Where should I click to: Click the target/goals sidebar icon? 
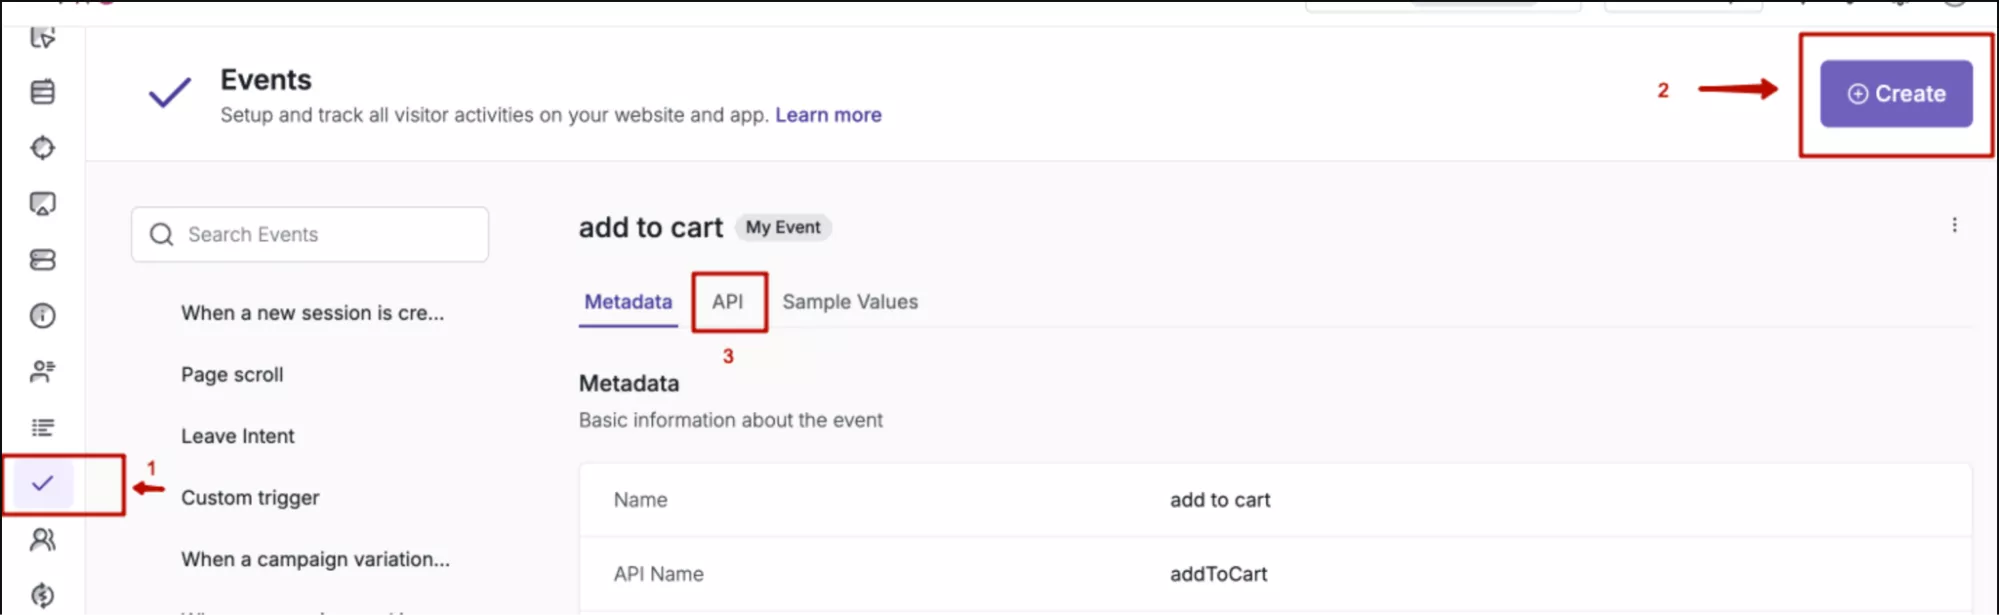(x=43, y=147)
